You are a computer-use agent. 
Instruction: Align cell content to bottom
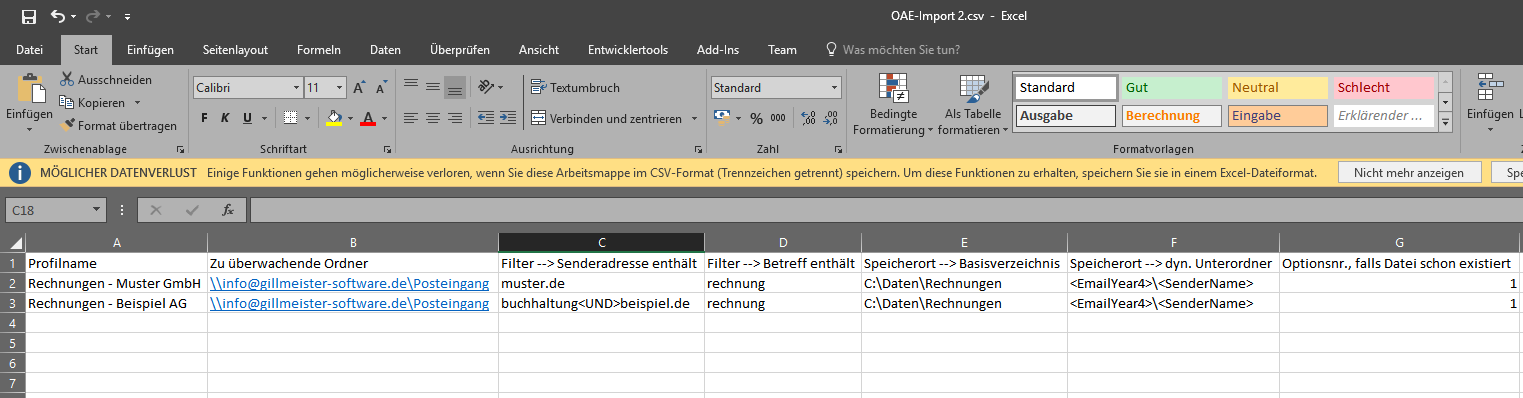tap(454, 87)
